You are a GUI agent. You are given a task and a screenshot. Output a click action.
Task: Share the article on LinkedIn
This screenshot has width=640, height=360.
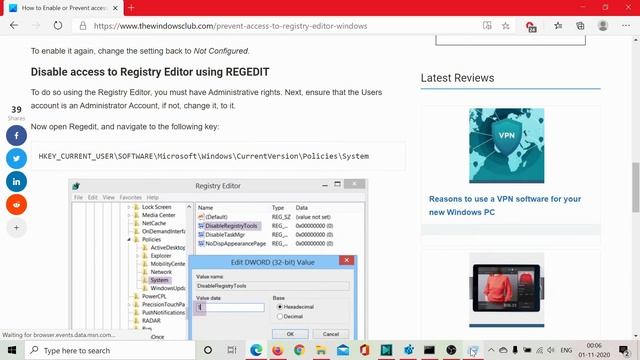pyautogui.click(x=16, y=182)
